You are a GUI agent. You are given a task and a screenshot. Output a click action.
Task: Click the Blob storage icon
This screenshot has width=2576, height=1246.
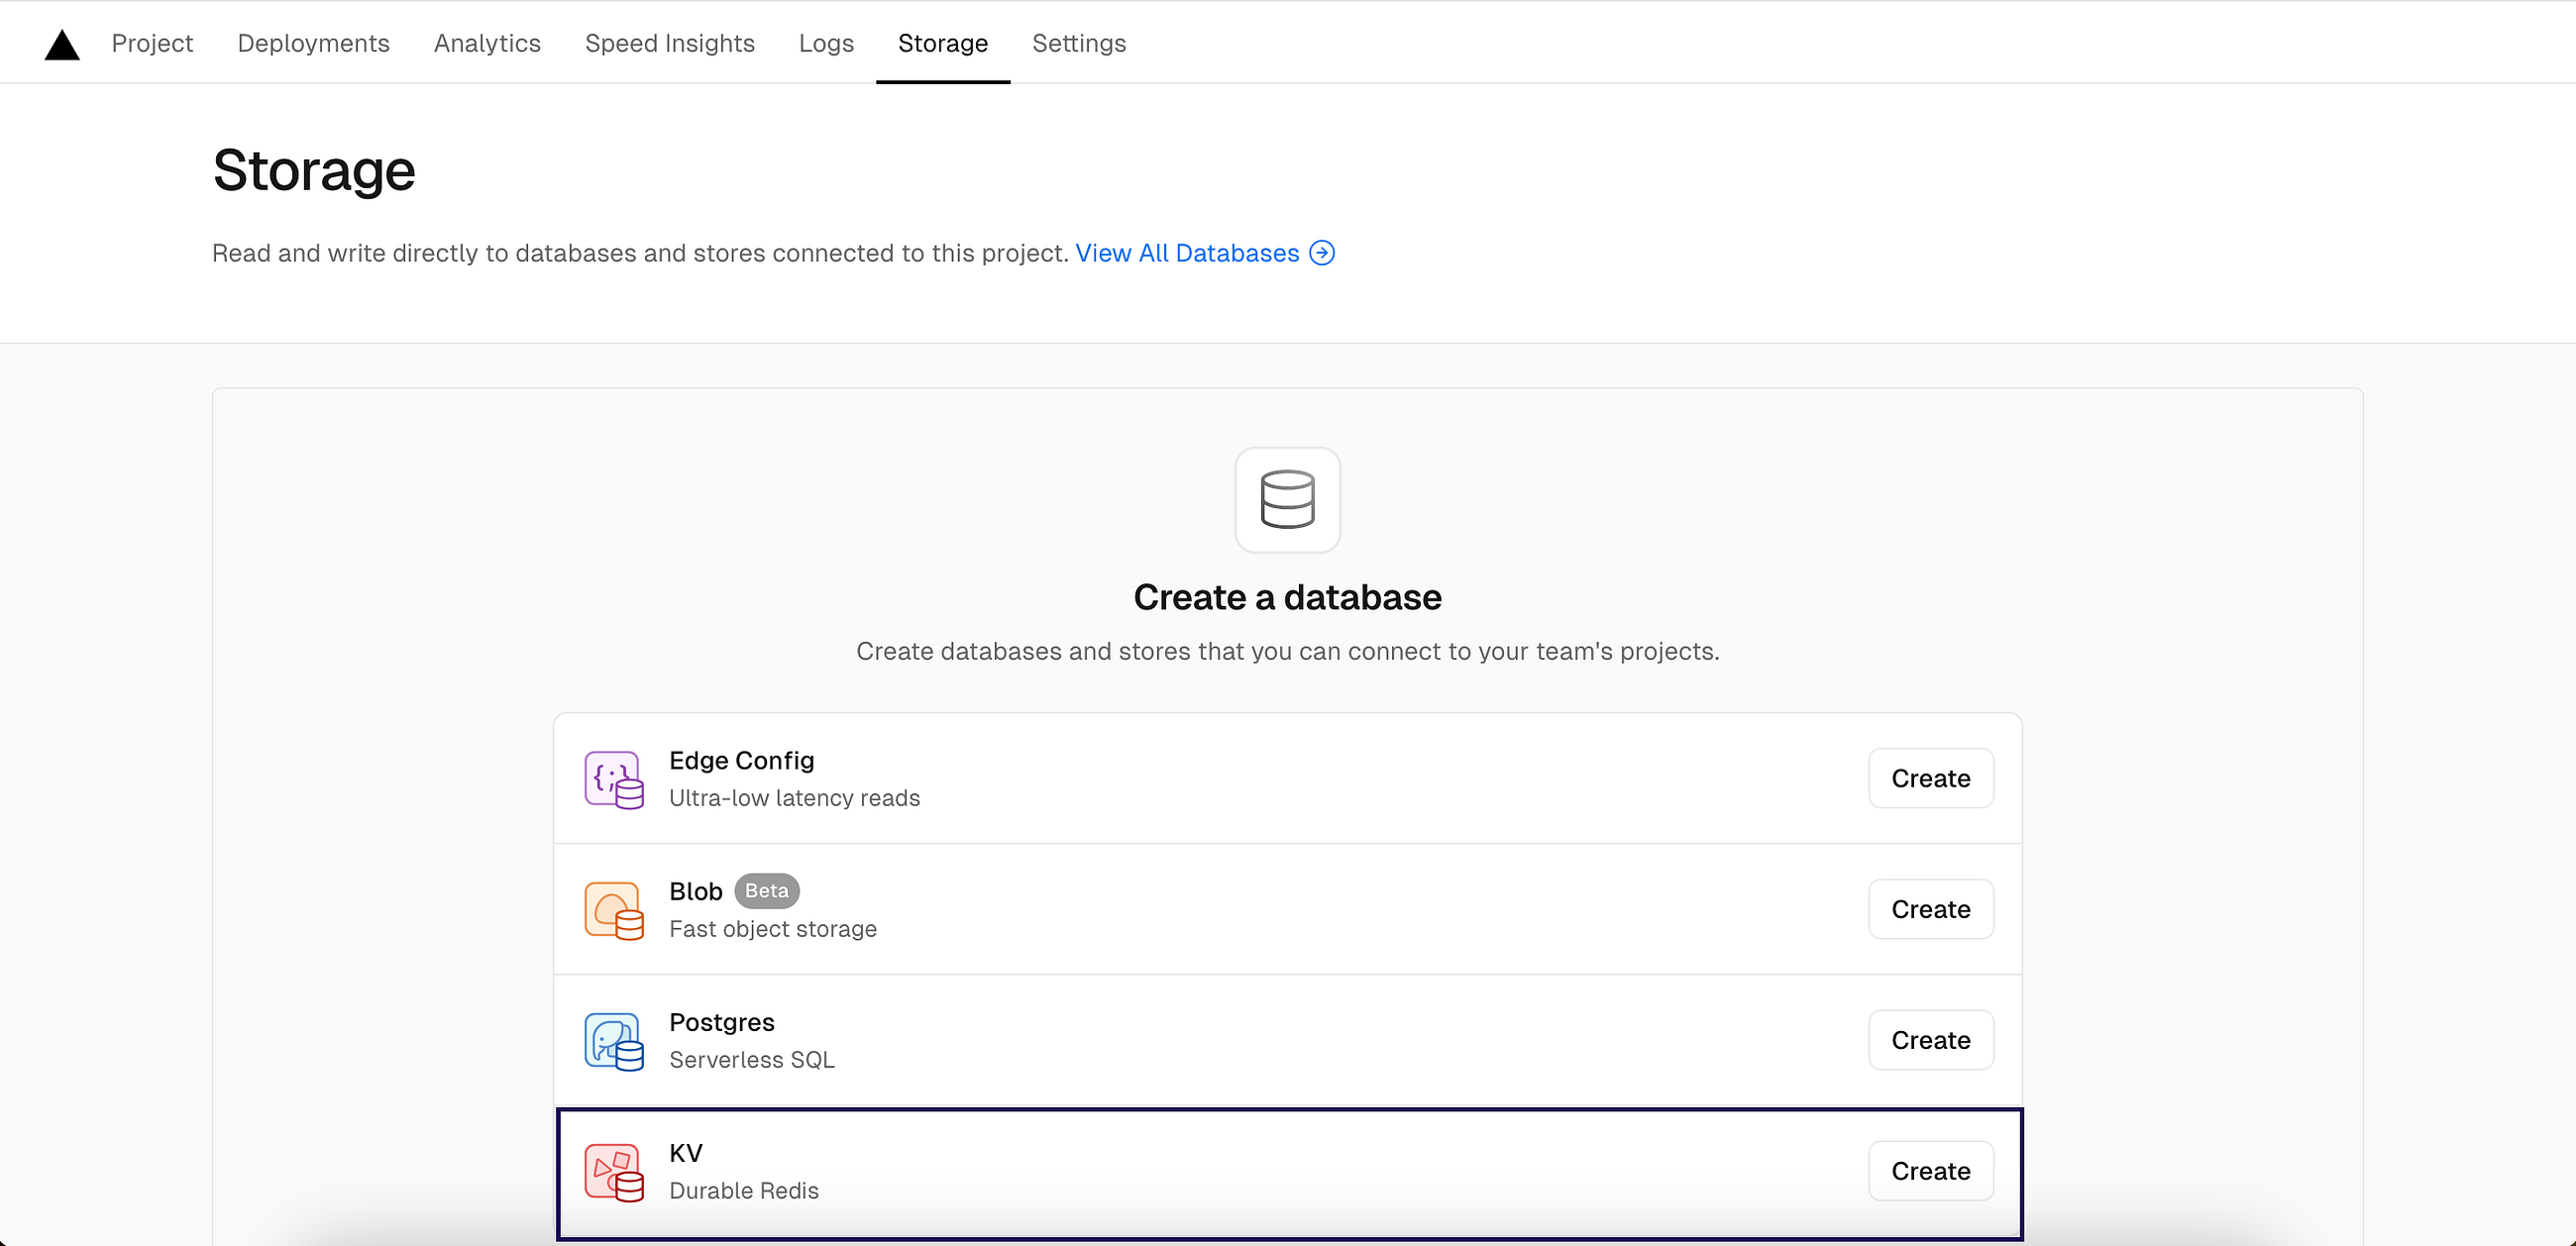click(614, 910)
